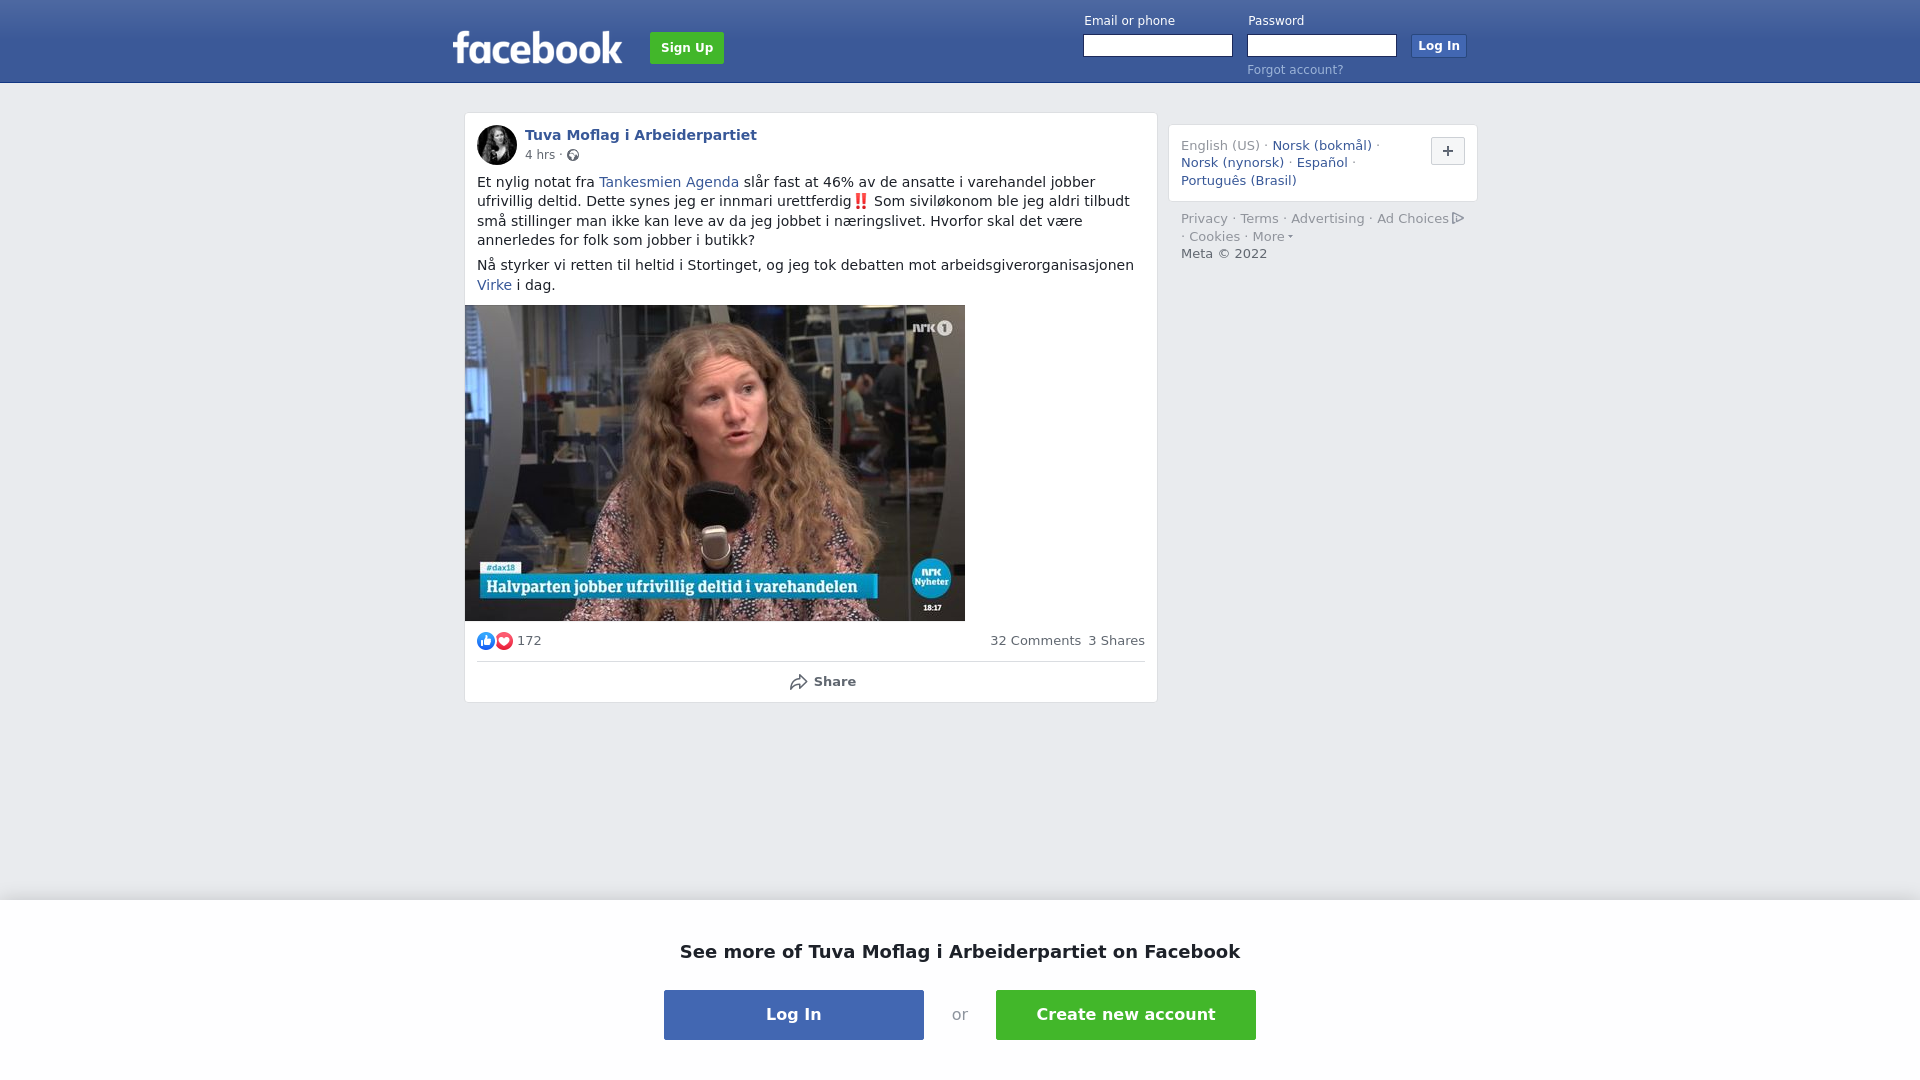The width and height of the screenshot is (1920, 1080).
Task: Click the header Log In button
Action: pyautogui.click(x=1439, y=46)
